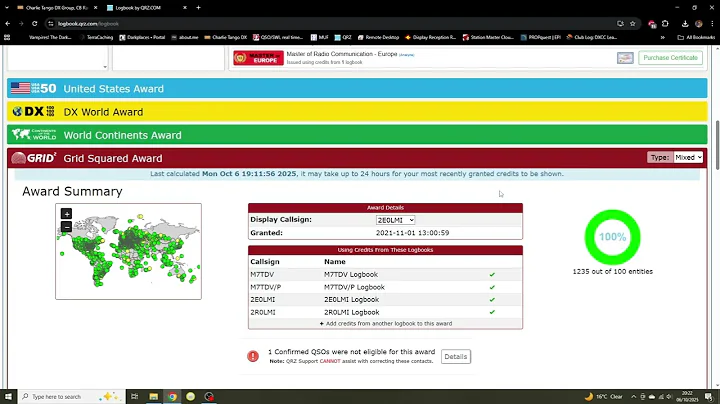Click the green check for M7TDV/P Logbook
This screenshot has height=404, width=720.
click(492, 287)
